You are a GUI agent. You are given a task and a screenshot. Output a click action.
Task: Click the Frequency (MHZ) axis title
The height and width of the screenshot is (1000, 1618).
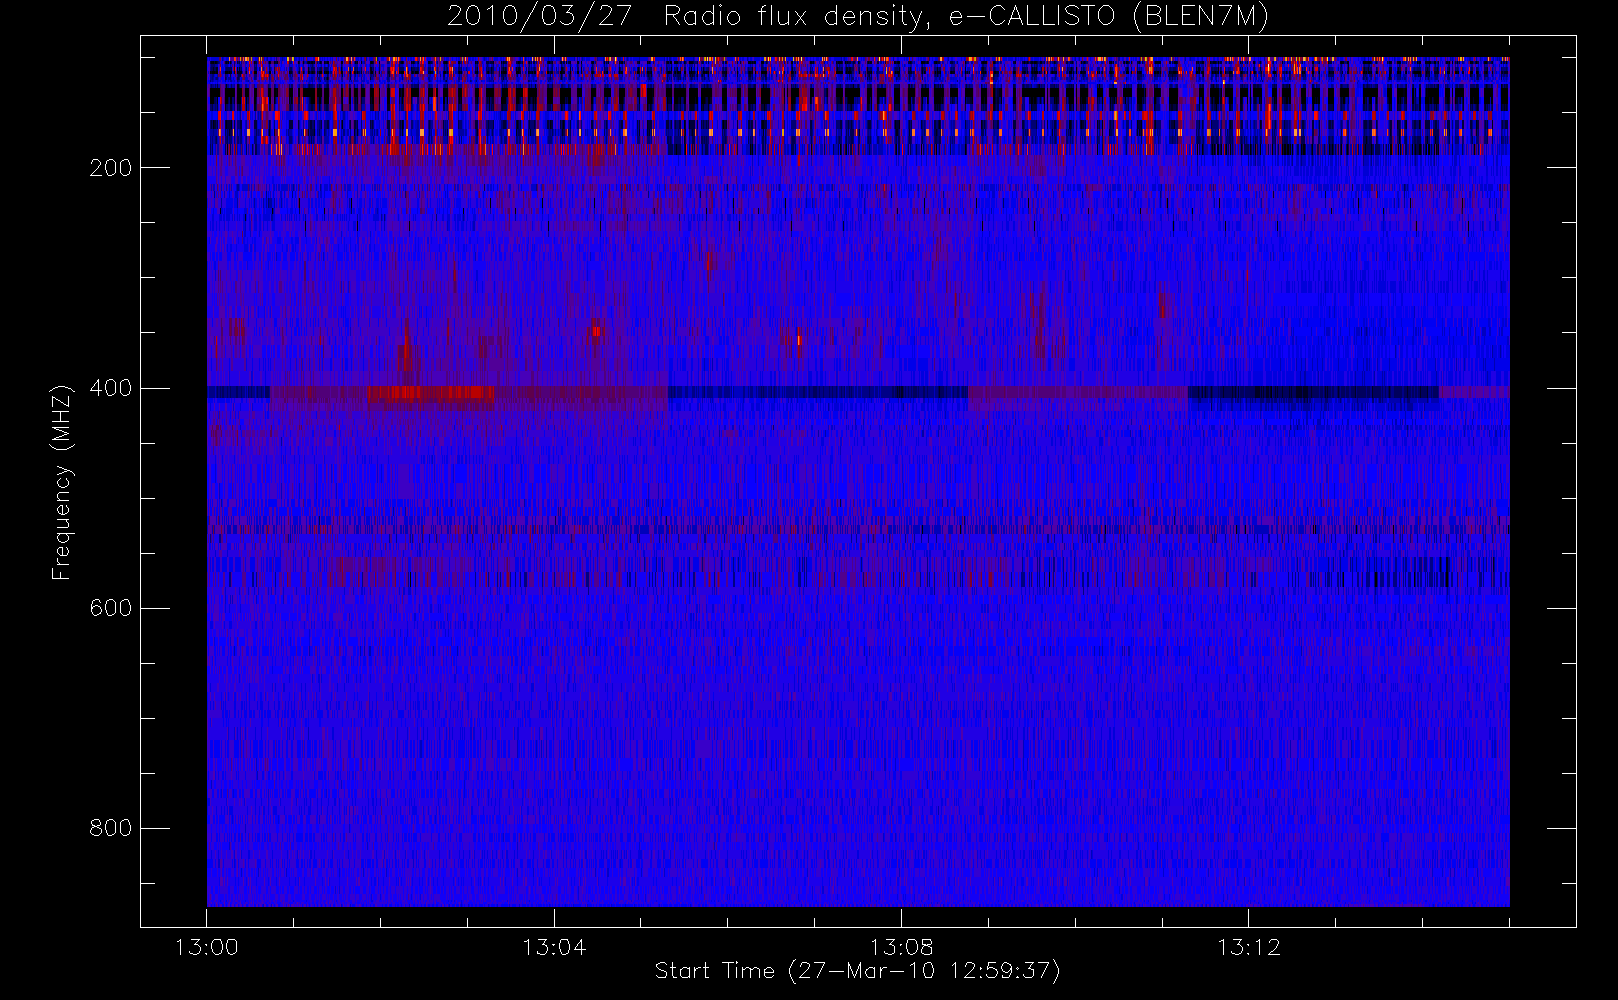tap(62, 482)
